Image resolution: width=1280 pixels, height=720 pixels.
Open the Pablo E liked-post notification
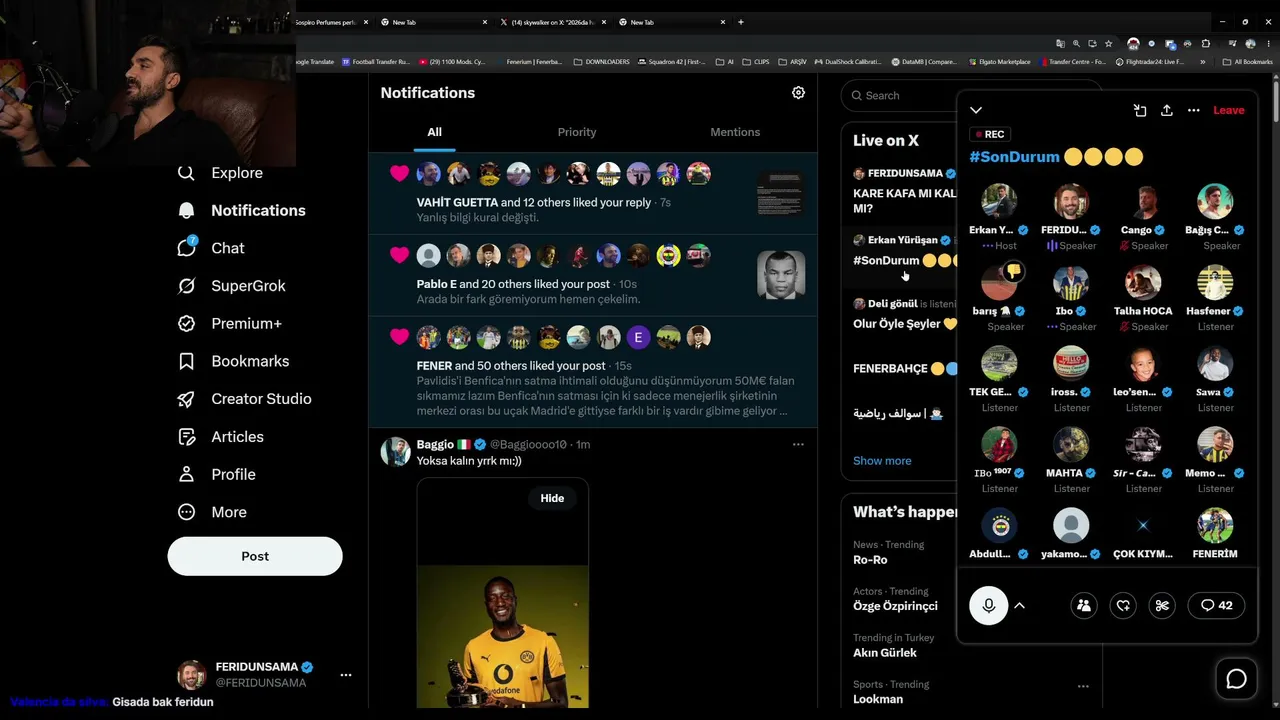(593, 276)
